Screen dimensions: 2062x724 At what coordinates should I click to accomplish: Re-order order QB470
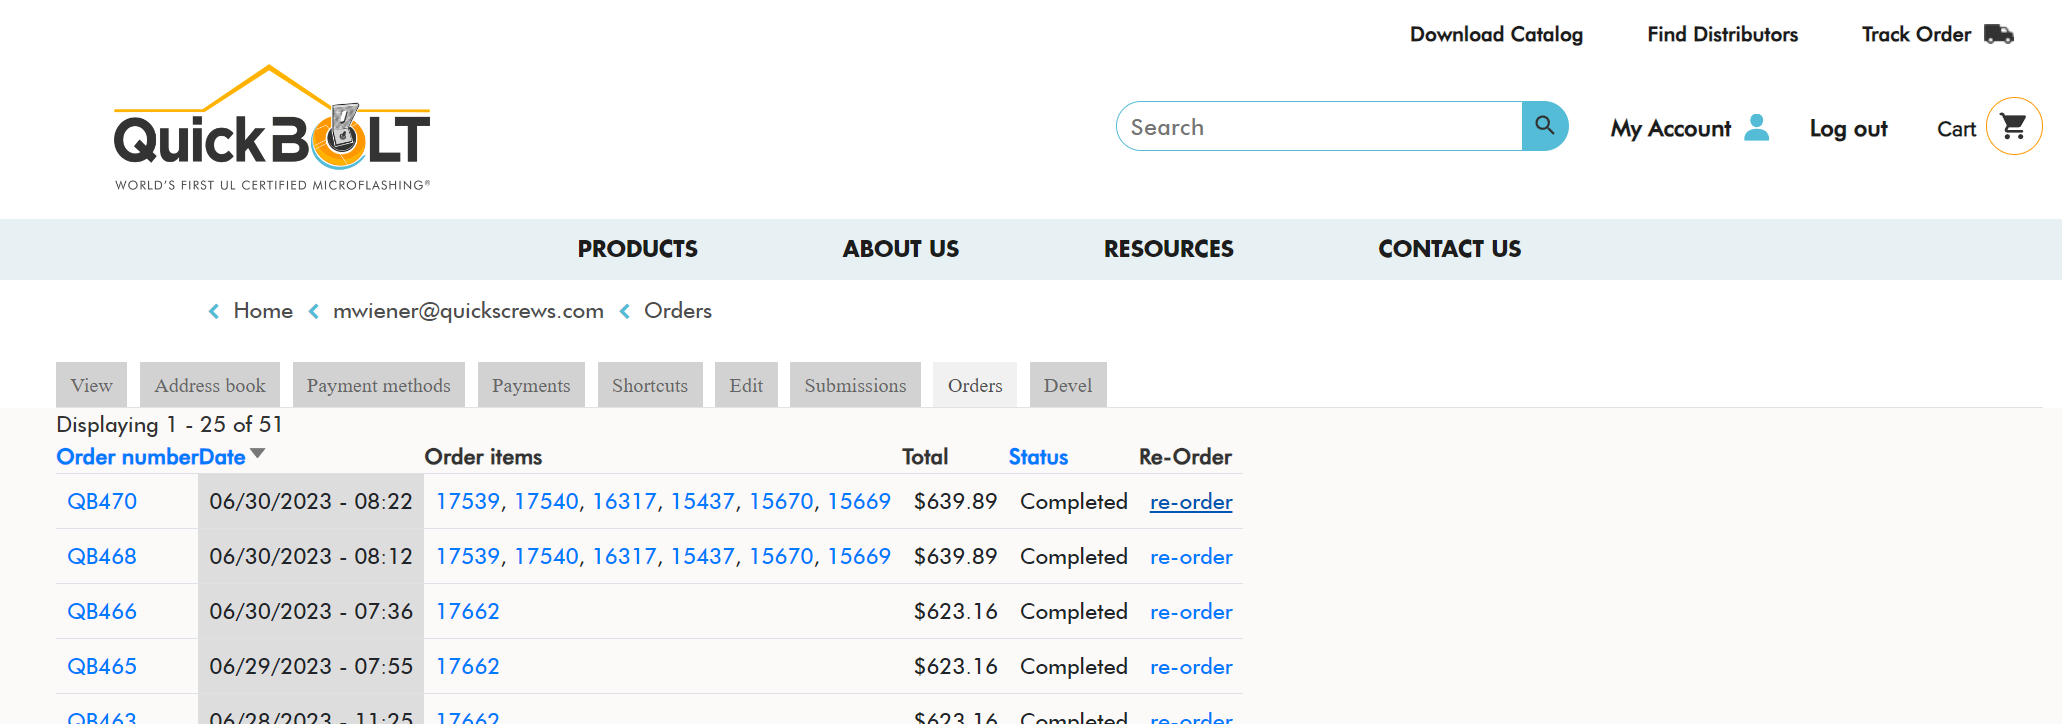(1190, 502)
